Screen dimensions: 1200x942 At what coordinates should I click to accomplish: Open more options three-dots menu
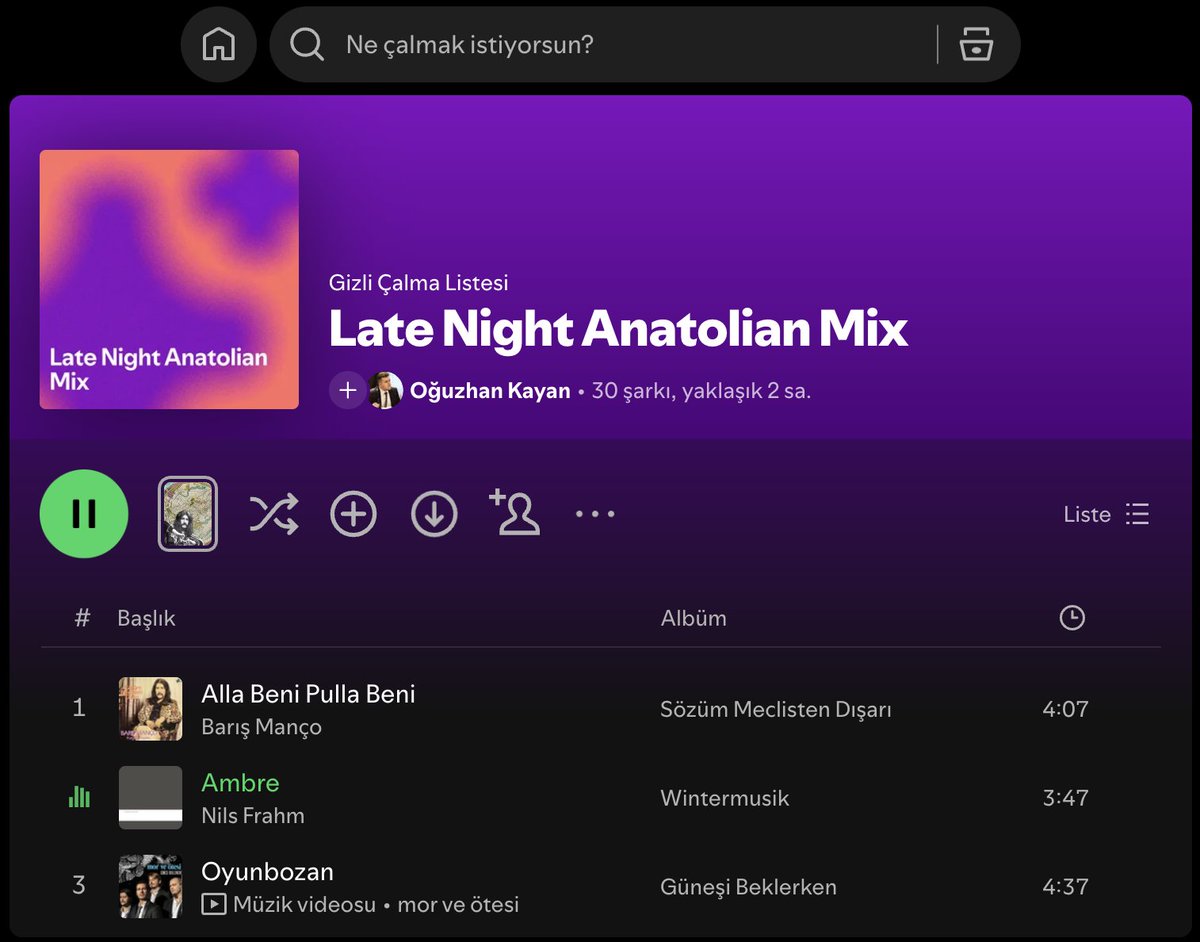(x=595, y=514)
